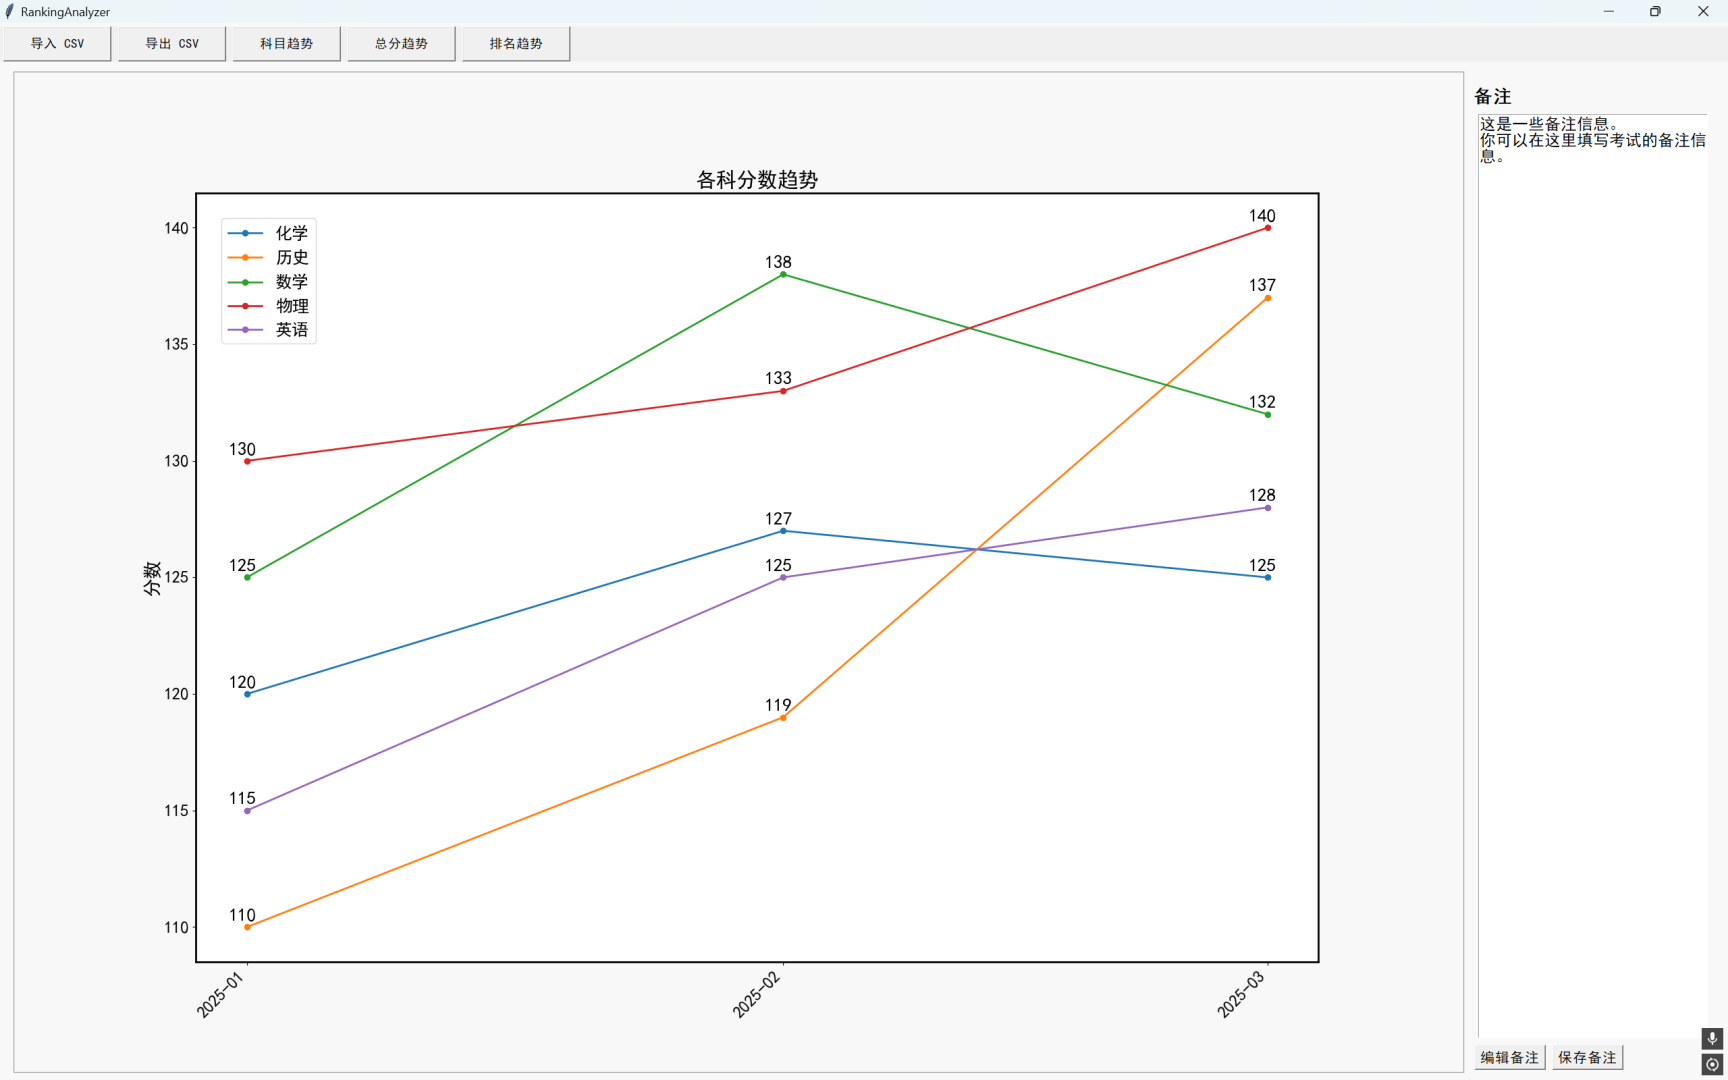
Task: Click the 132 data label
Action: 1262,402
